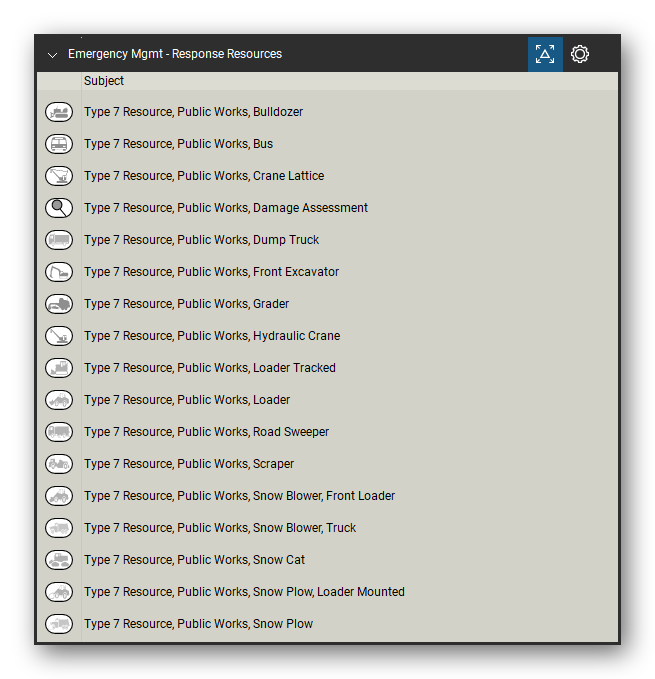The height and width of the screenshot is (679, 655).
Task: Select 'Public Works, Snow Blower, Front Loader' text
Action: tap(286, 496)
